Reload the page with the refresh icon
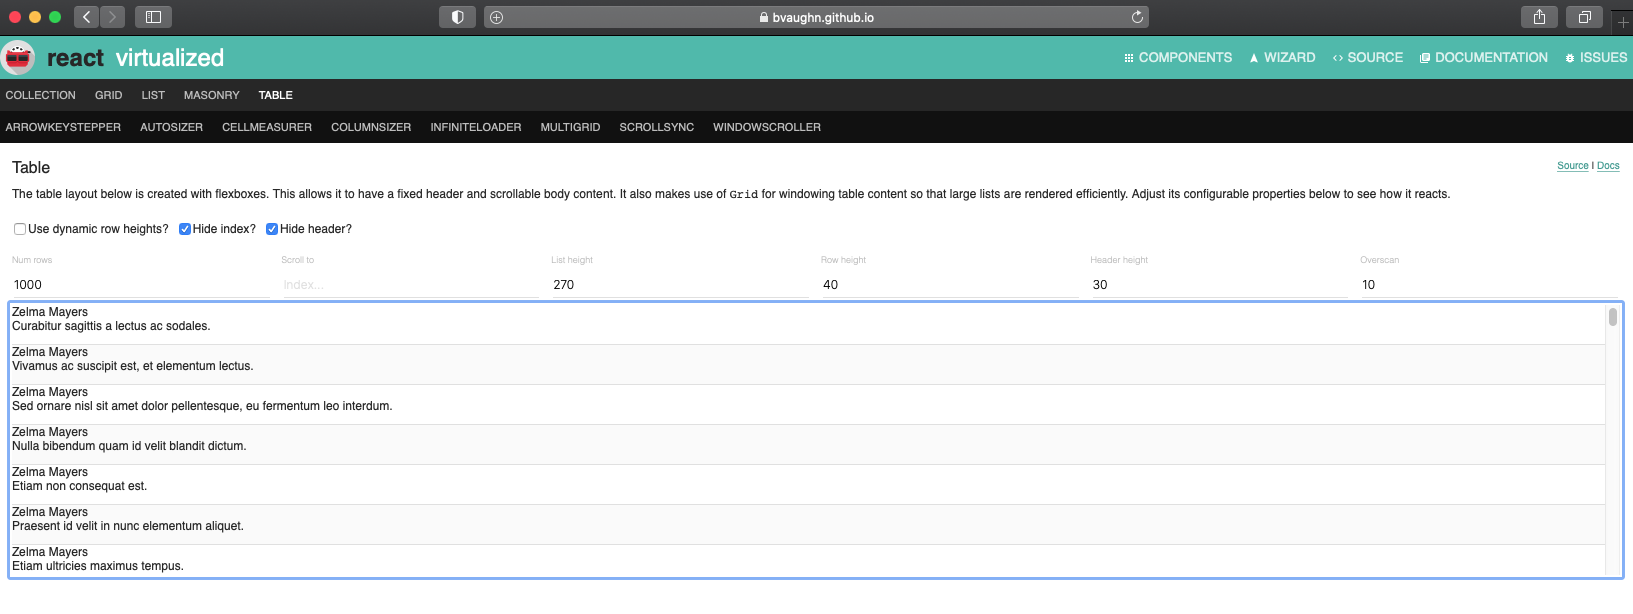The width and height of the screenshot is (1633, 614). (1137, 17)
